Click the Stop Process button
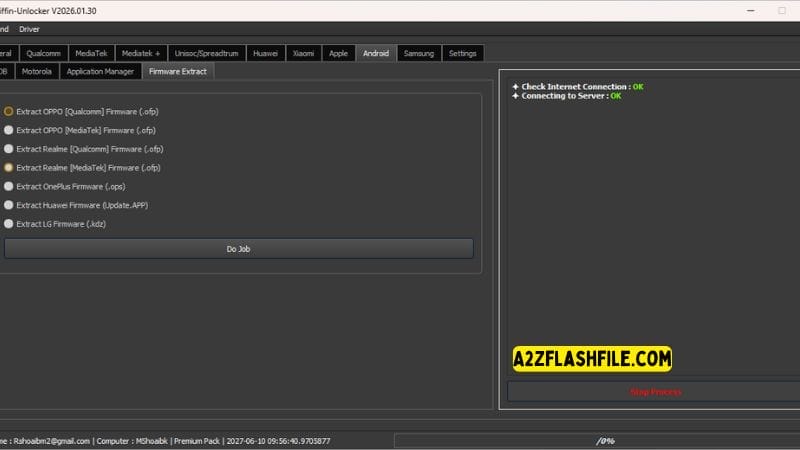Screen dimensions: 800x450 [x=655, y=391]
